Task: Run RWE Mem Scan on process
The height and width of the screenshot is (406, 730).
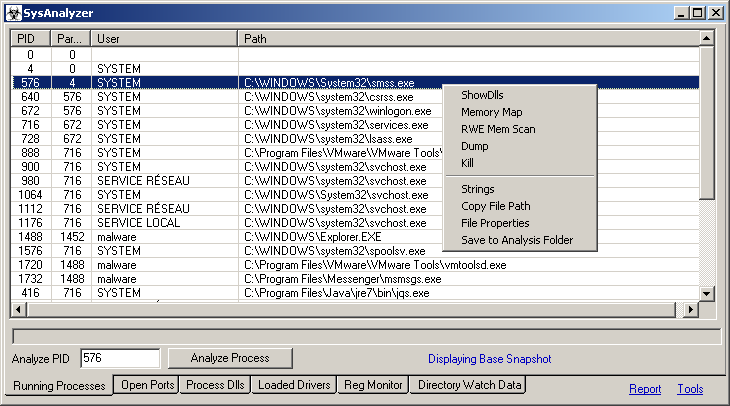Action: tap(498, 129)
